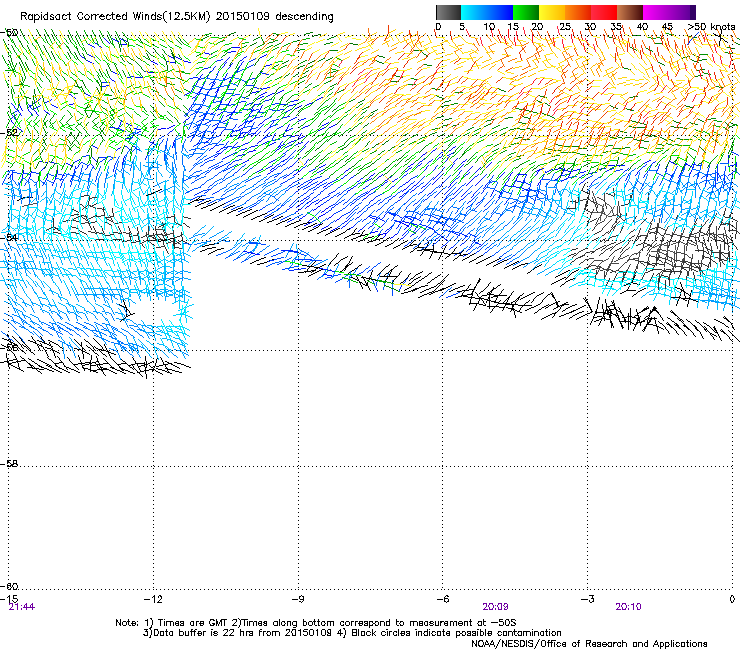Click the '-15' longitude axis label

pyautogui.click(x=9, y=599)
